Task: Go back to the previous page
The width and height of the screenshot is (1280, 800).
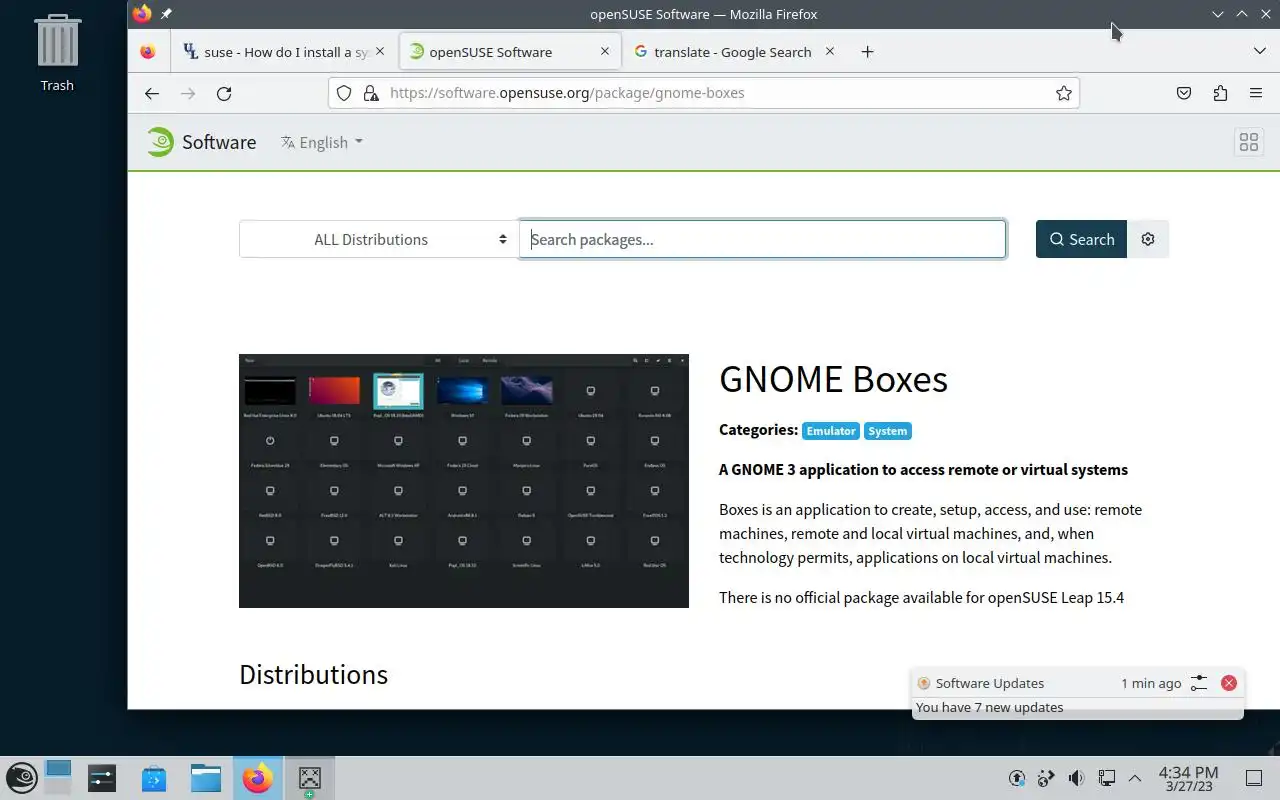Action: [152, 93]
